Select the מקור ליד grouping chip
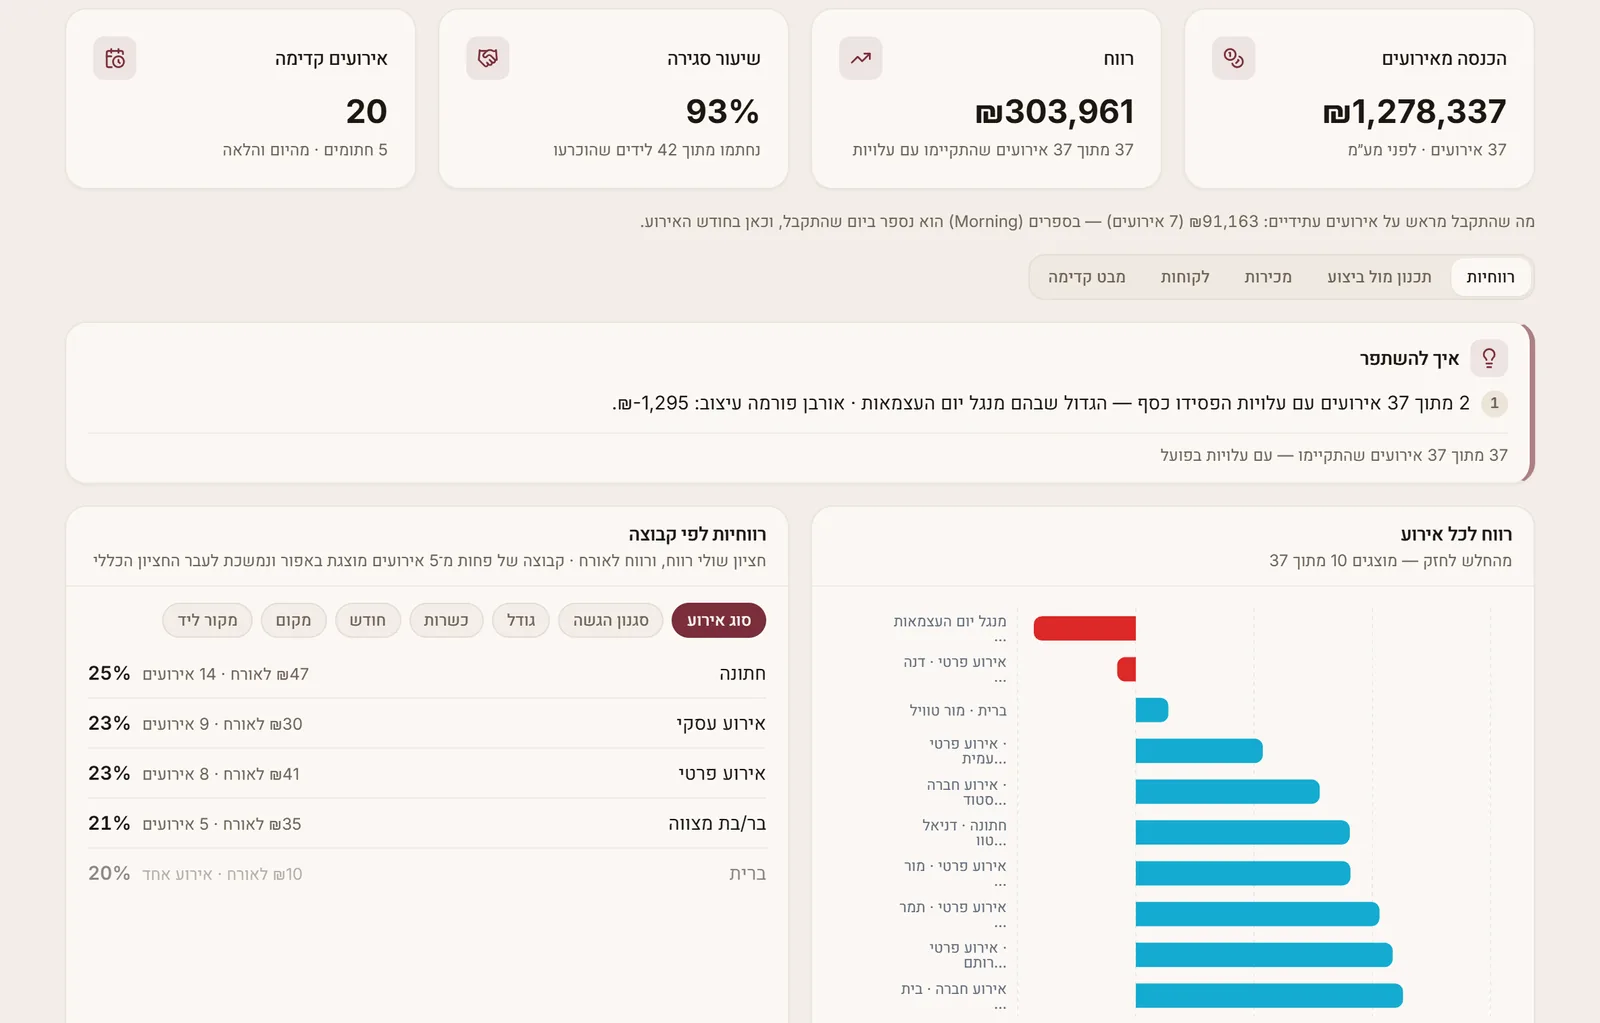Image resolution: width=1600 pixels, height=1023 pixels. pyautogui.click(x=207, y=620)
